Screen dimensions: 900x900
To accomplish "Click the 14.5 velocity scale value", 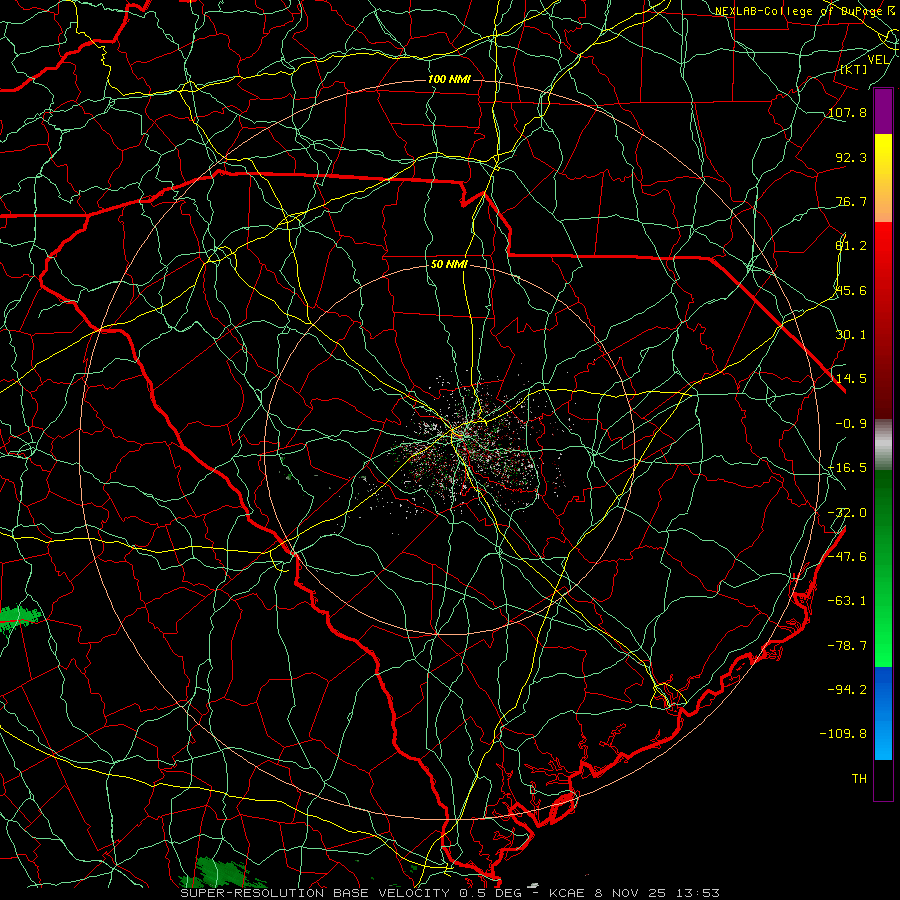I will (851, 379).
